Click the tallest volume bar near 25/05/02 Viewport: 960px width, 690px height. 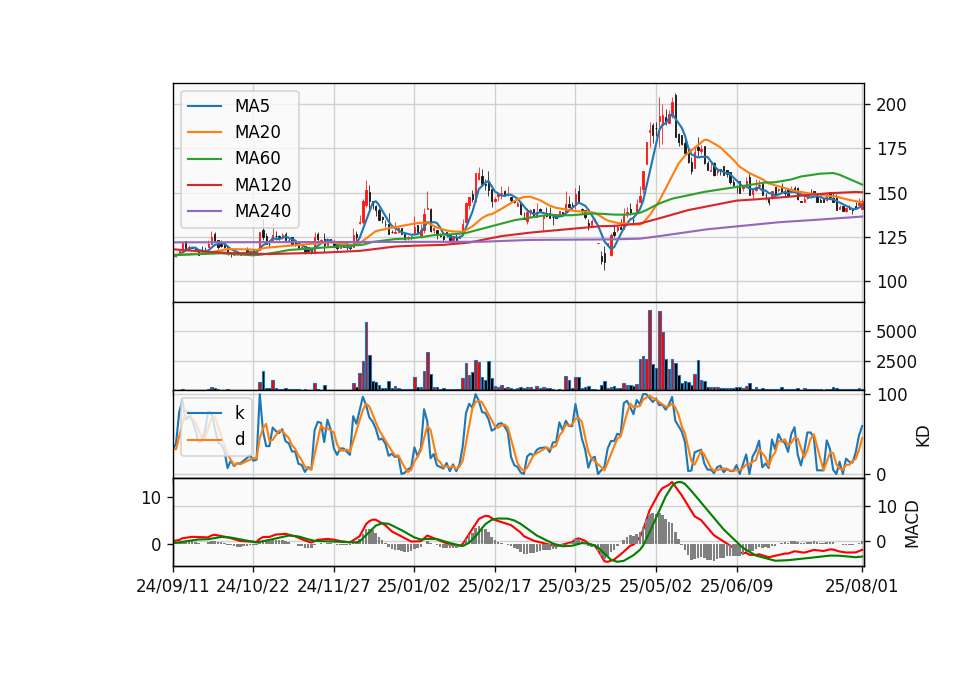(x=650, y=350)
